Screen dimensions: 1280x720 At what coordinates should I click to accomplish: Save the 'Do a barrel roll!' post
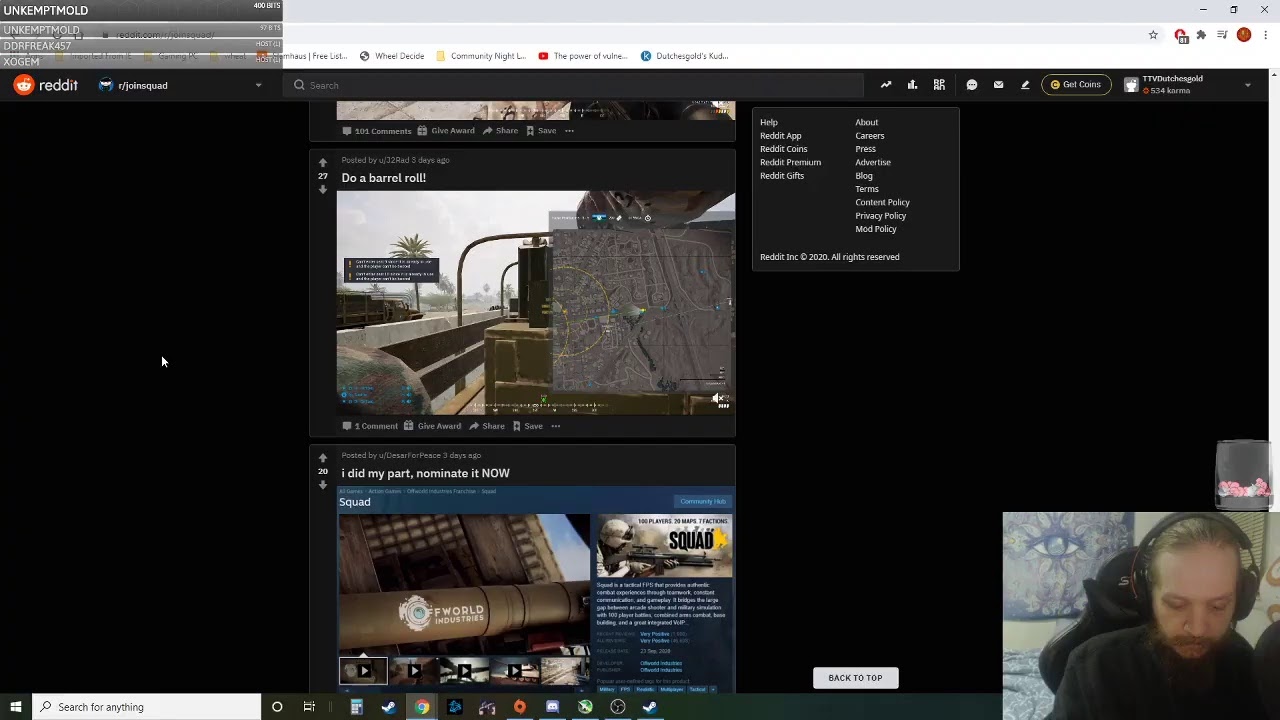click(527, 426)
